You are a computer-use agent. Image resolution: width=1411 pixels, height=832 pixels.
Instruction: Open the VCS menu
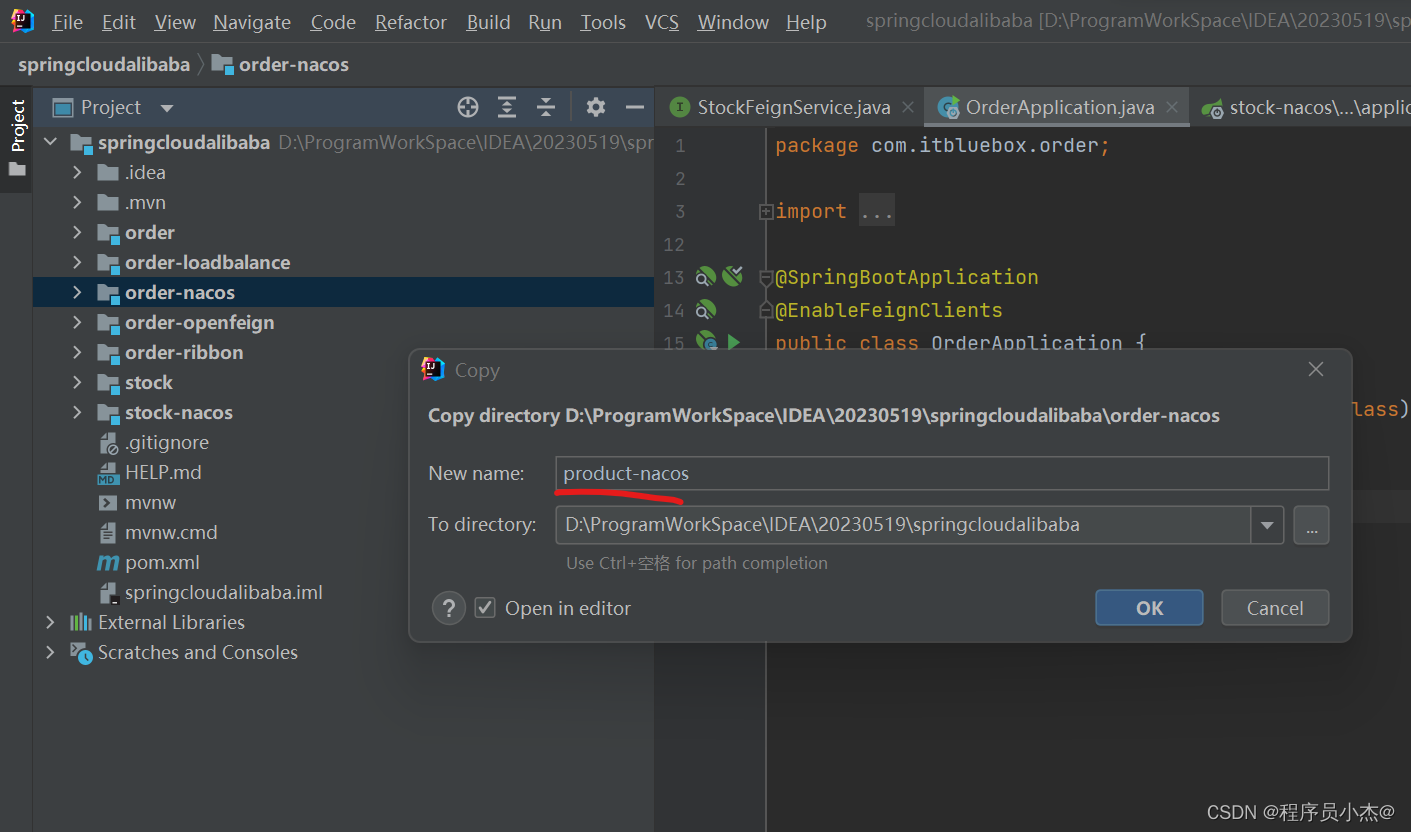tap(662, 22)
